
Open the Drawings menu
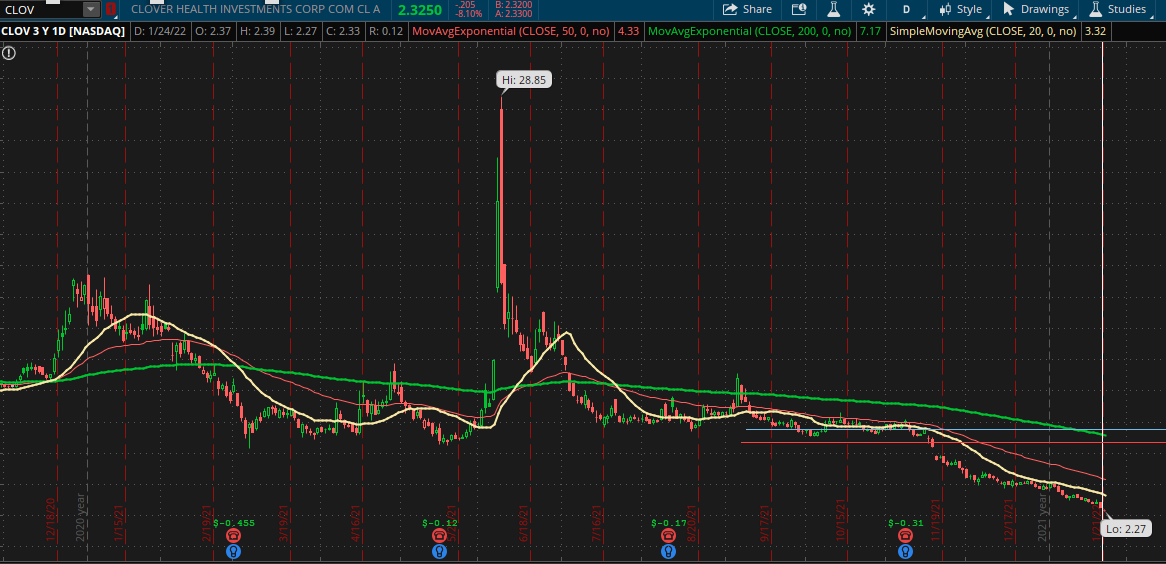1036,10
